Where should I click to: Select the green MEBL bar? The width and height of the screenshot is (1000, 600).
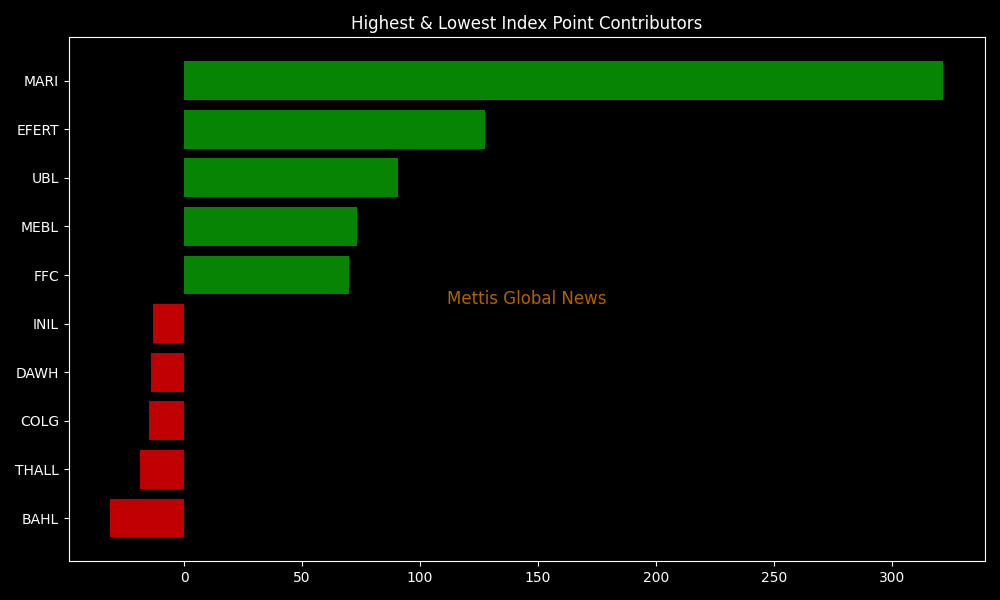[270, 227]
